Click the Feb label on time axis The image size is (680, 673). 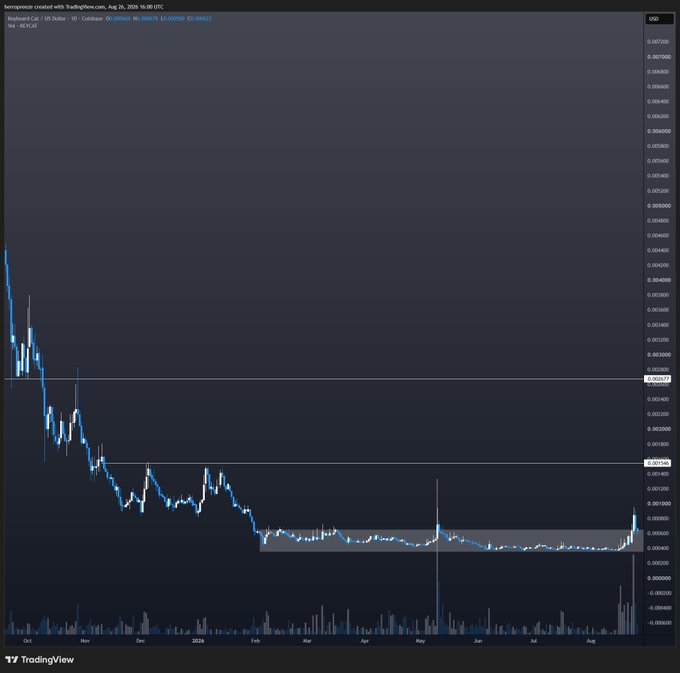point(255,640)
